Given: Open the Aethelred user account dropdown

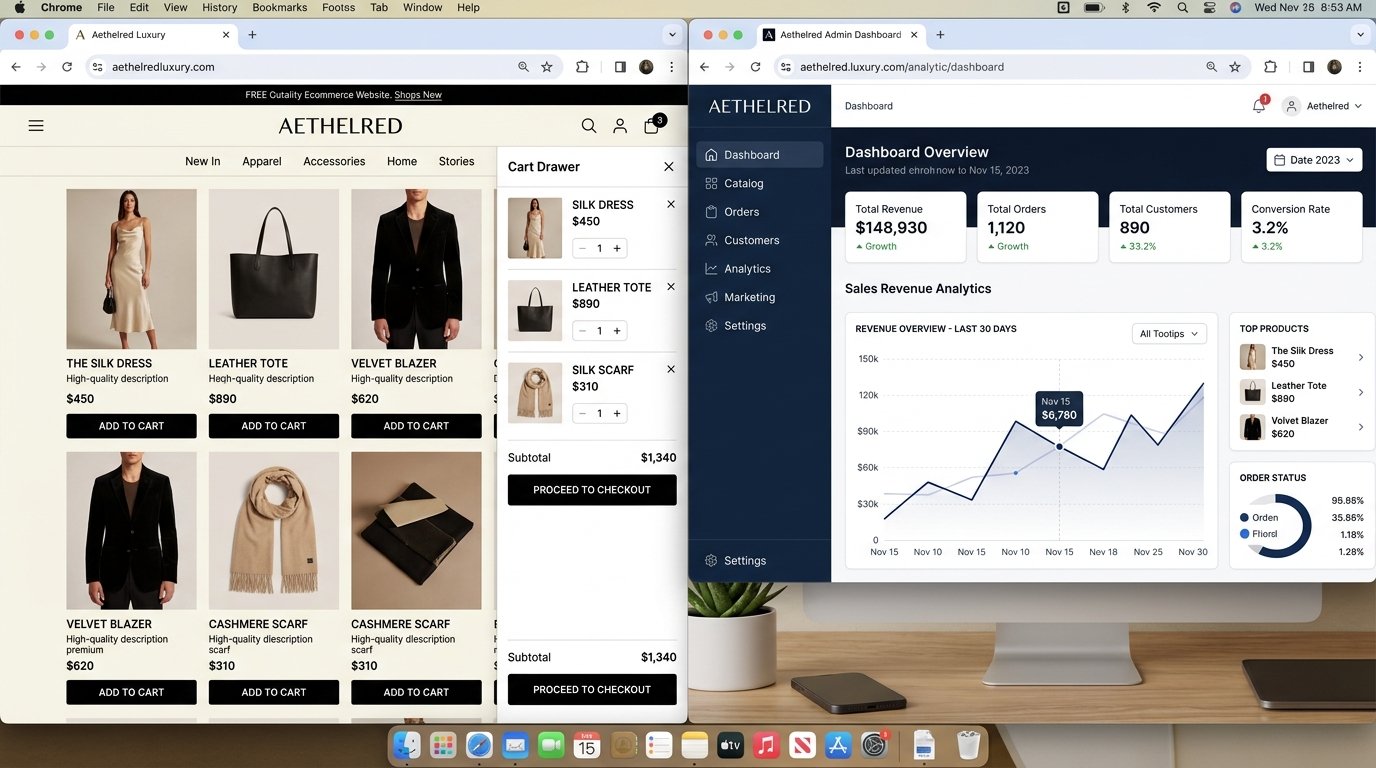Looking at the screenshot, I should (1324, 106).
